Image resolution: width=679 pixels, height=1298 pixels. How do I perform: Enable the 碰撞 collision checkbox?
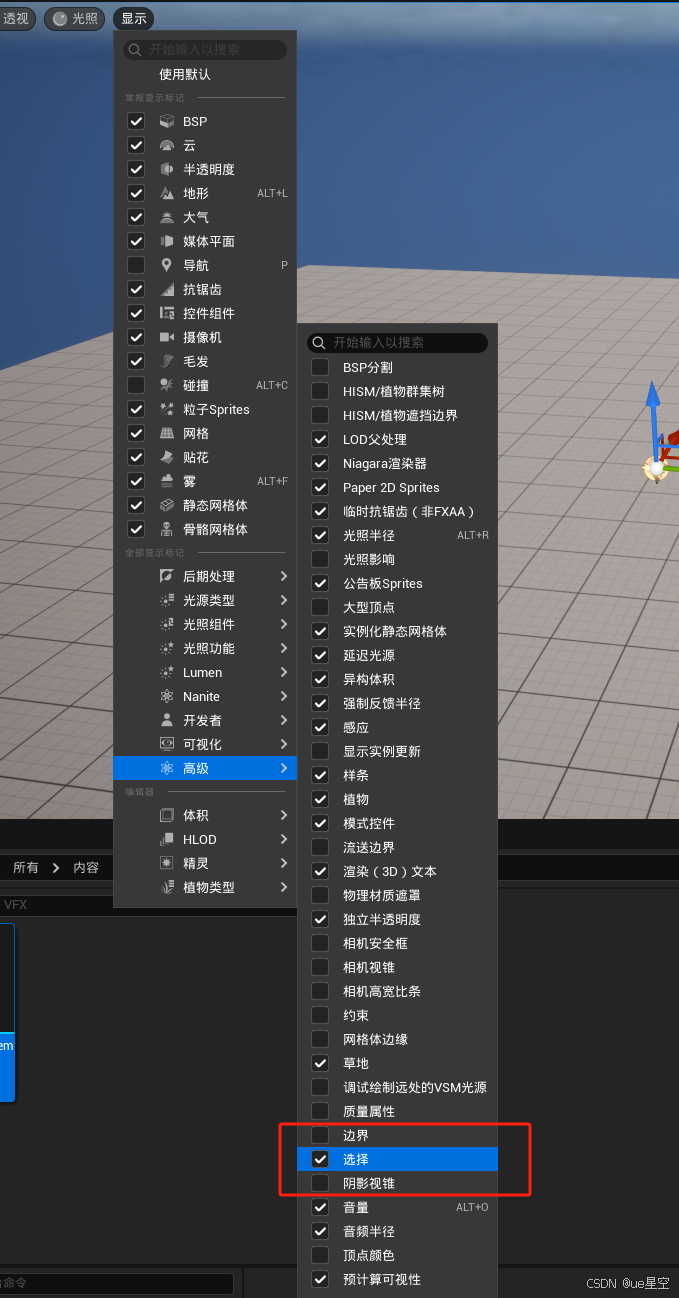[x=136, y=385]
